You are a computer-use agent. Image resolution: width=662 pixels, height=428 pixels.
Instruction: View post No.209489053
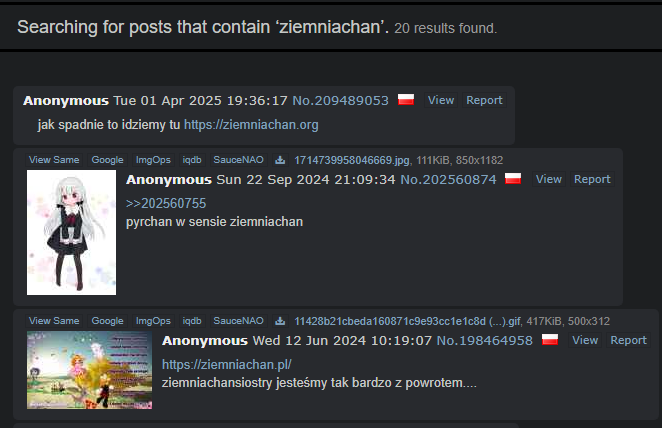click(x=441, y=100)
